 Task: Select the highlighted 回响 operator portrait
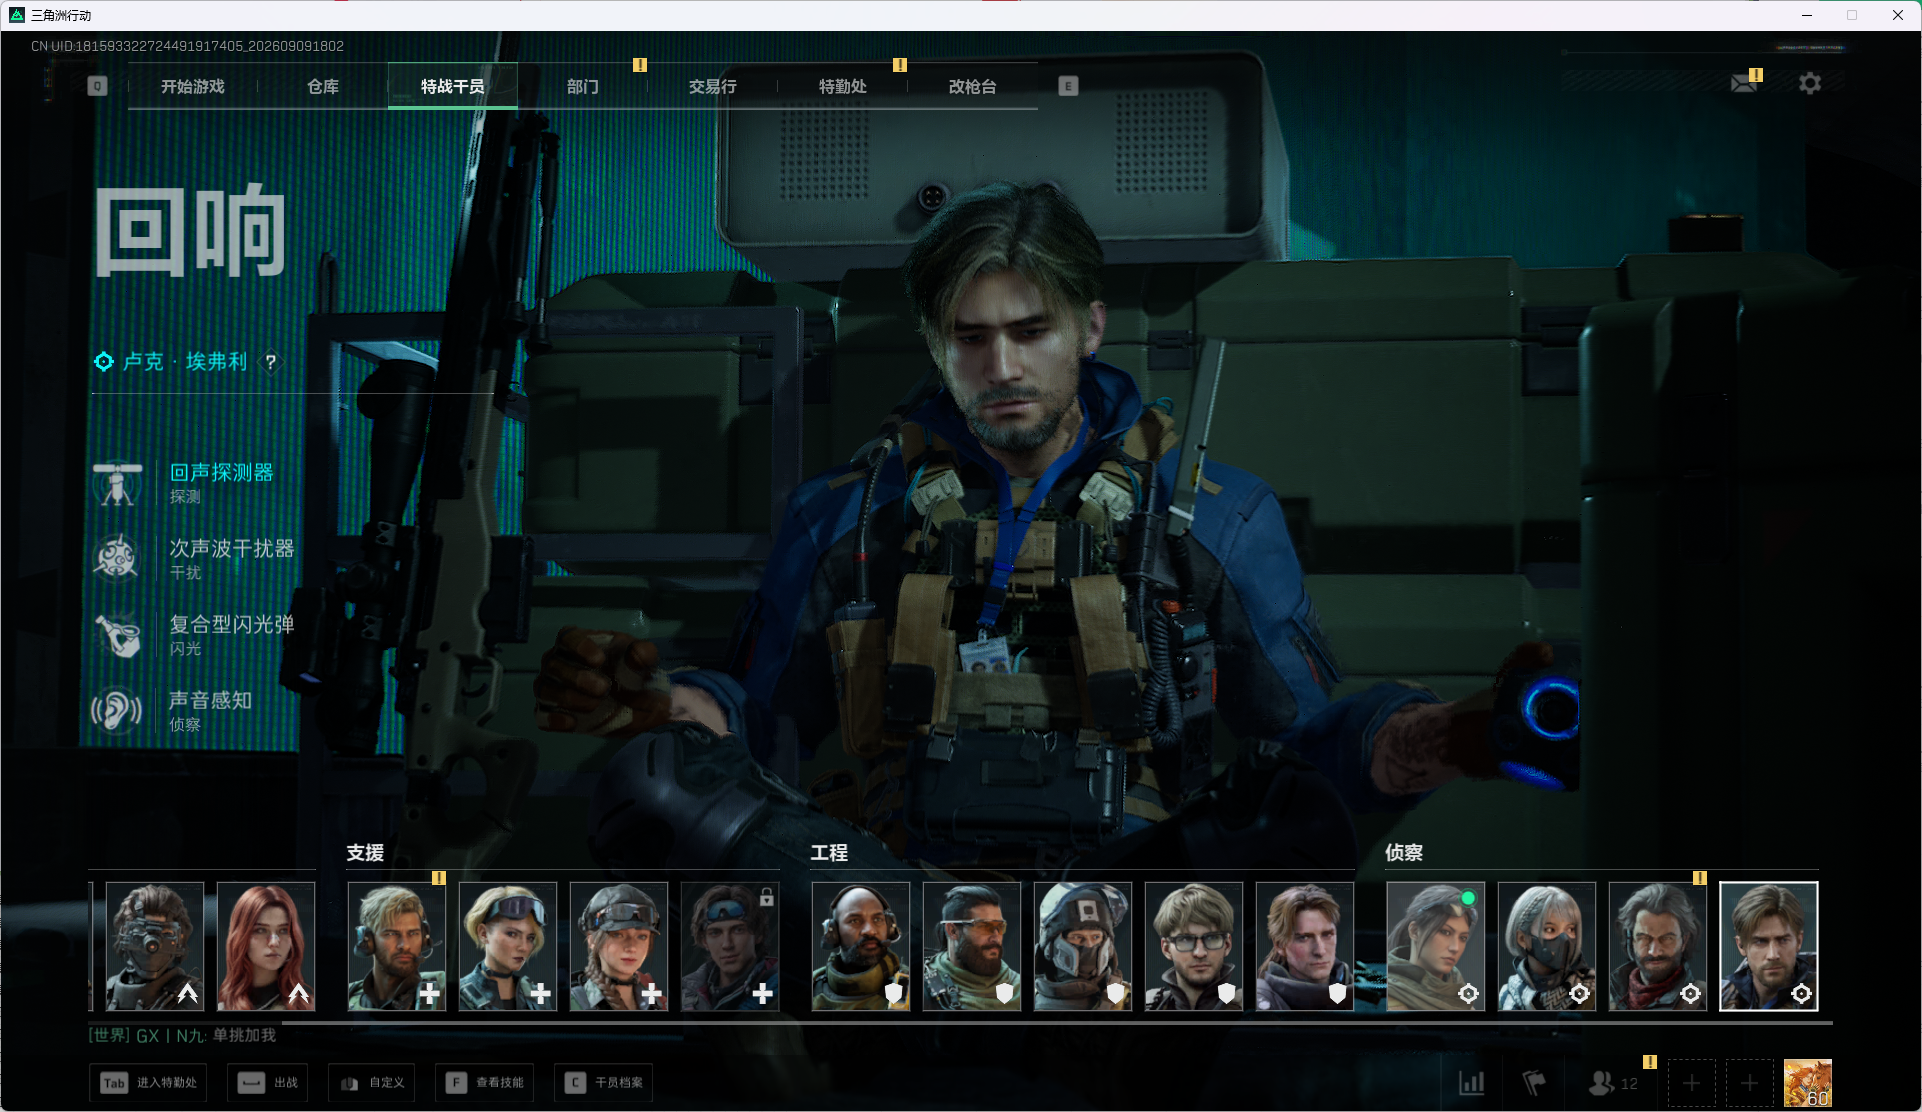click(x=1769, y=946)
